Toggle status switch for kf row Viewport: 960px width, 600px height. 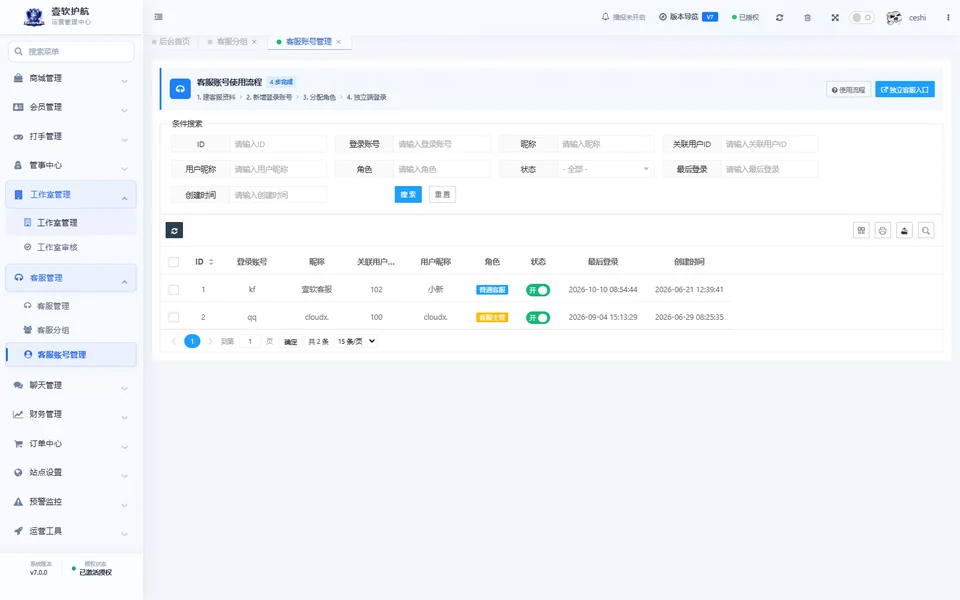click(538, 290)
